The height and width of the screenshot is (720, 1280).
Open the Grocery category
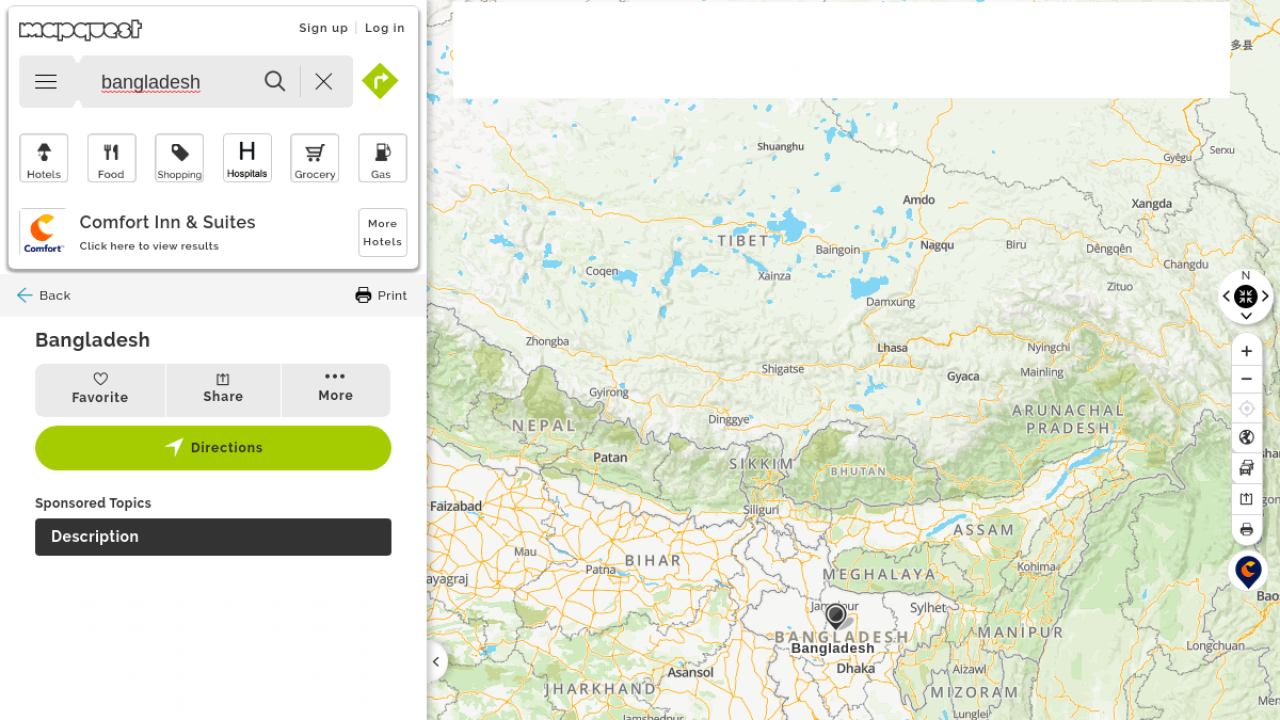pyautogui.click(x=315, y=158)
